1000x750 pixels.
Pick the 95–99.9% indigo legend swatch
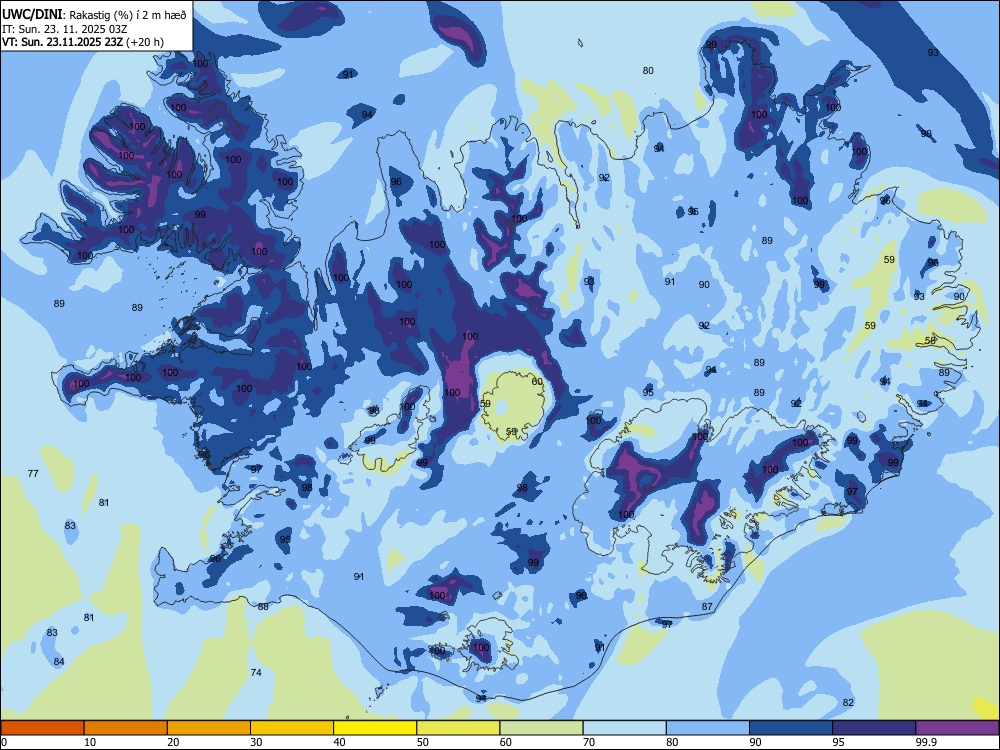point(874,728)
